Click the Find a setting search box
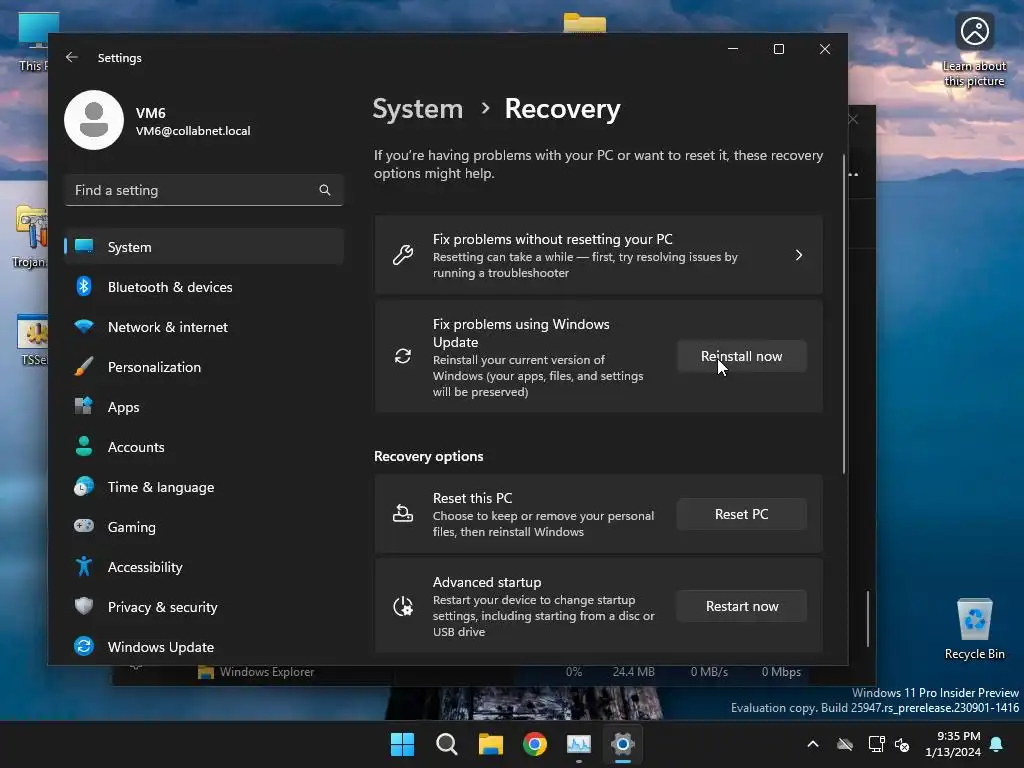This screenshot has width=1024, height=768. [204, 190]
